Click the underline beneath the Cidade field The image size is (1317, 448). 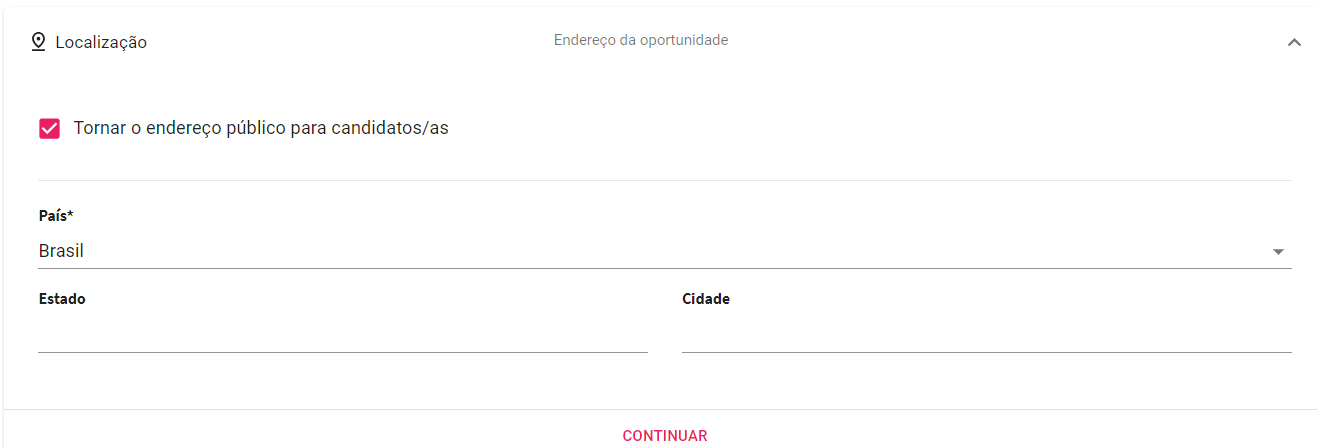click(987, 352)
